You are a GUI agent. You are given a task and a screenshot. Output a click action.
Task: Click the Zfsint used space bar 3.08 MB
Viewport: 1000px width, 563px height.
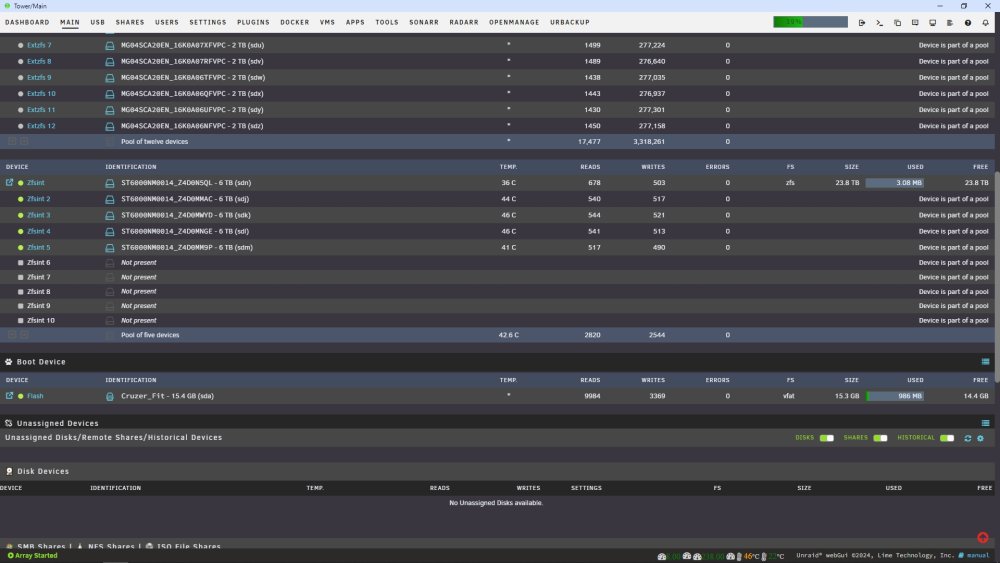tap(895, 183)
